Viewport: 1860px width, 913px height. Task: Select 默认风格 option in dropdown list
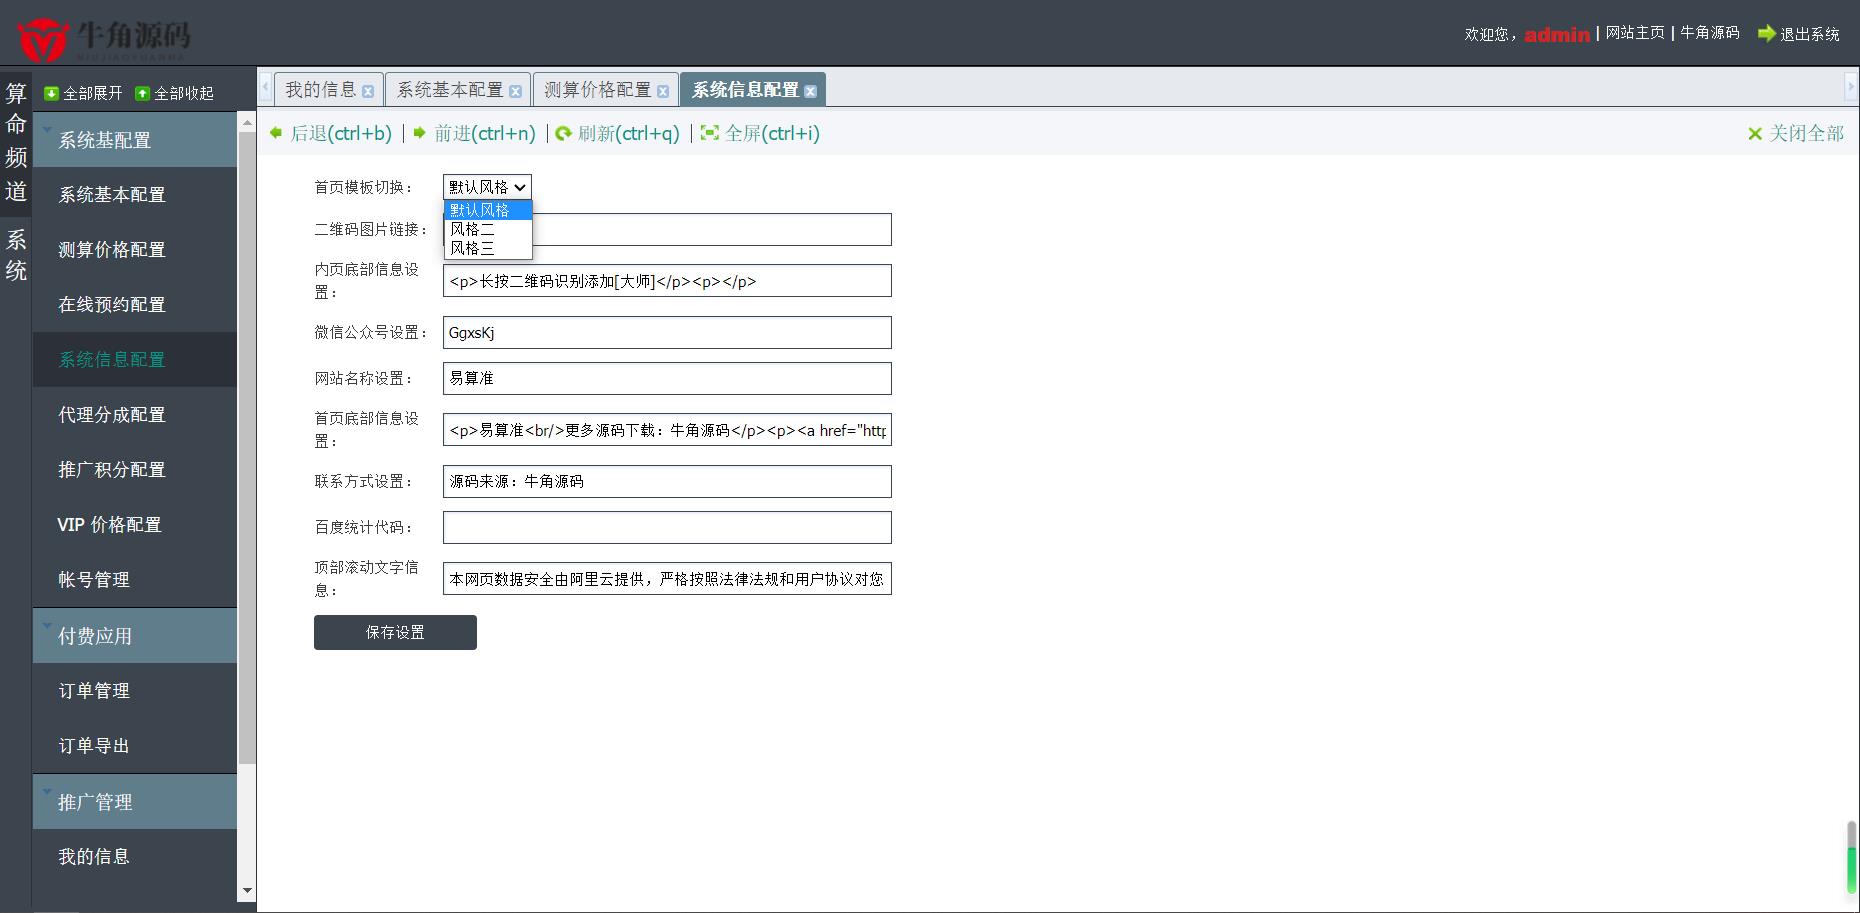[x=488, y=210]
